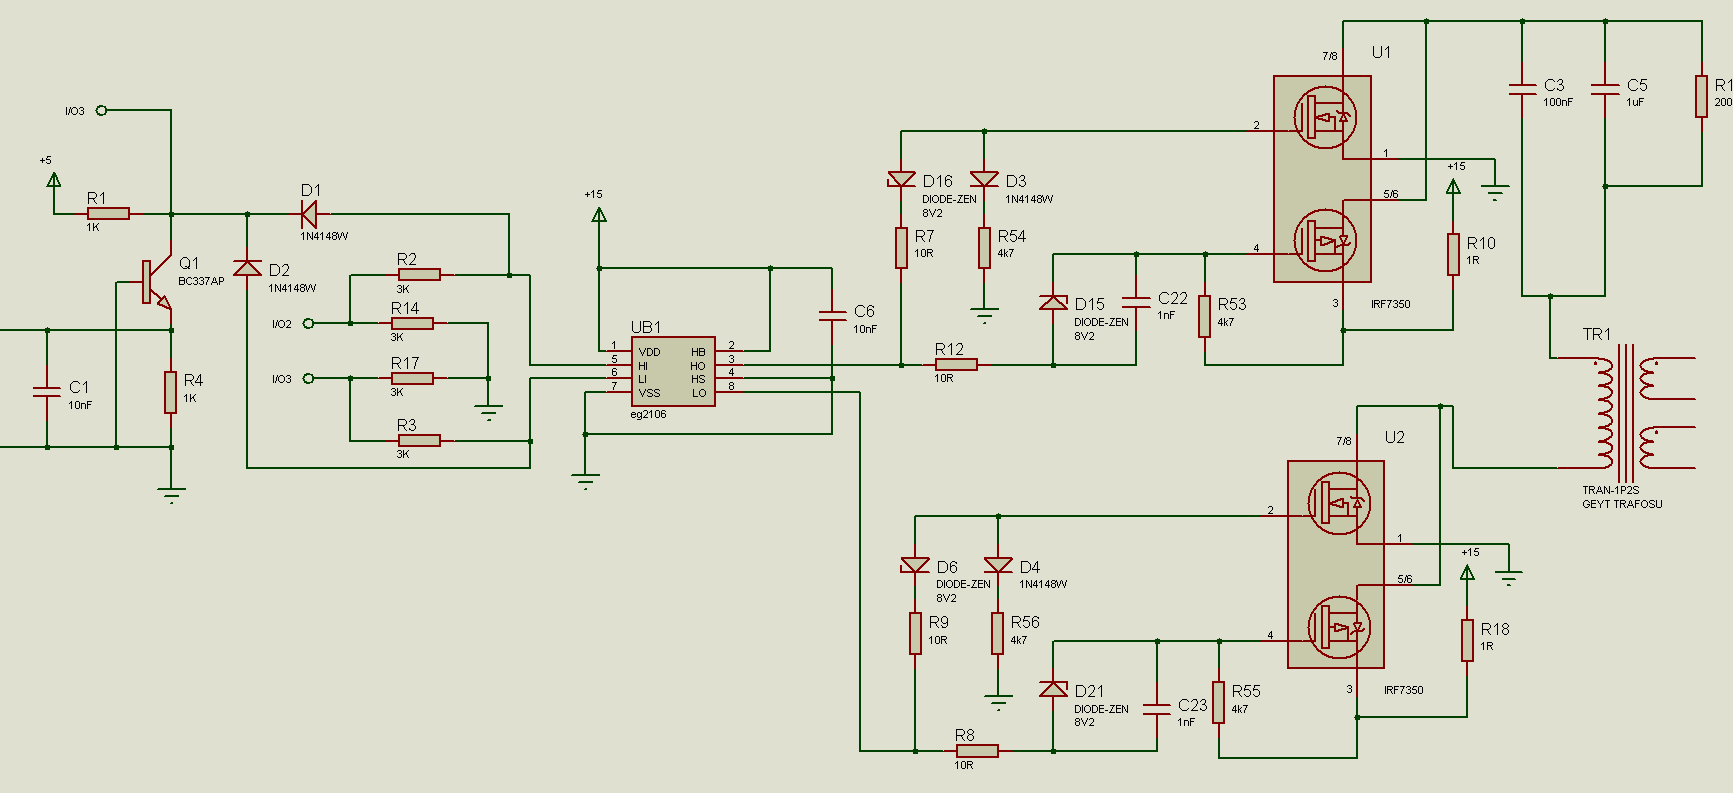This screenshot has height=793, width=1733.
Task: Select the U1 IRF7350 MOSFET package
Action: click(x=1322, y=179)
